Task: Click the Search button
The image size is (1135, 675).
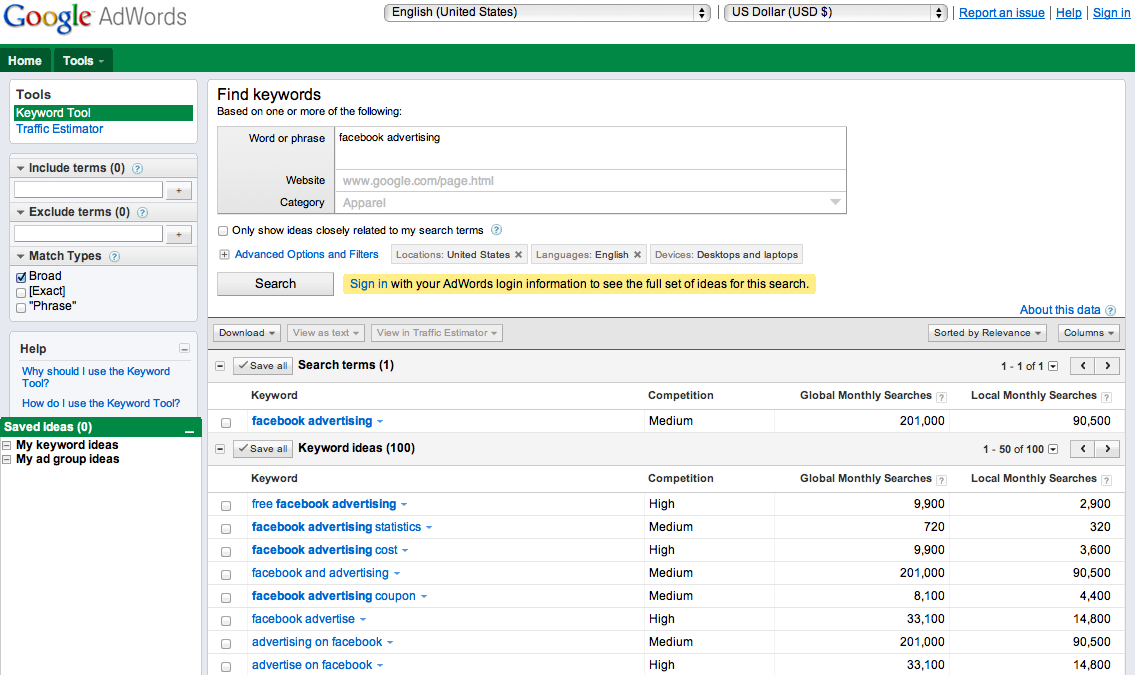Action: [x=275, y=284]
